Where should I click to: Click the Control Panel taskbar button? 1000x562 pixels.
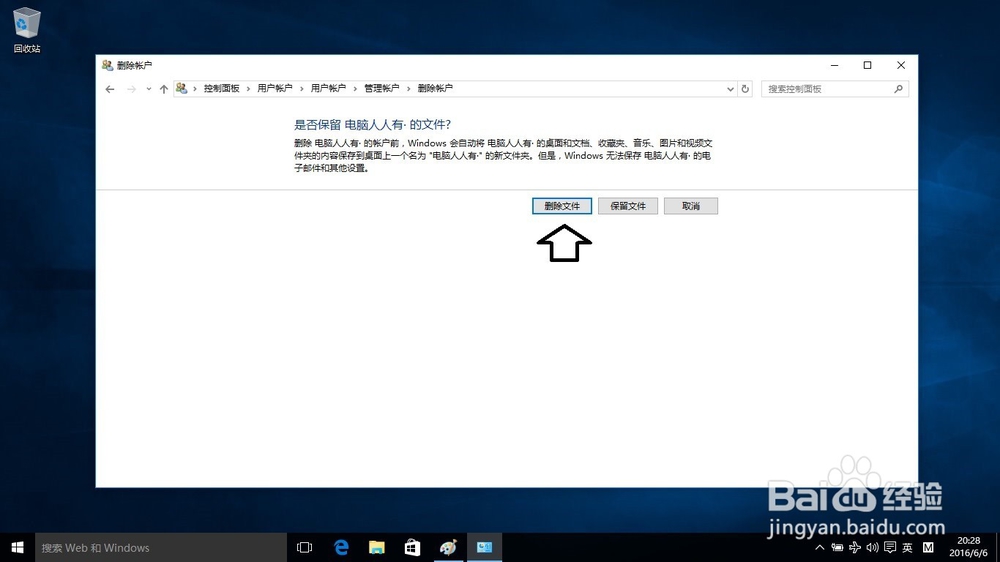click(x=485, y=547)
